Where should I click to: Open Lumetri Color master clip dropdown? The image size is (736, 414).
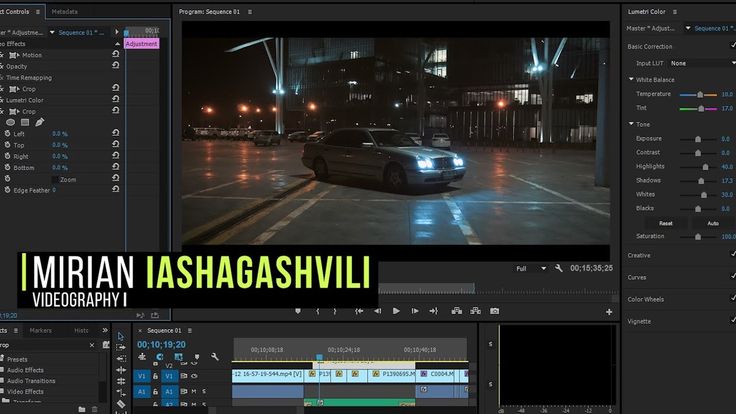coord(688,28)
